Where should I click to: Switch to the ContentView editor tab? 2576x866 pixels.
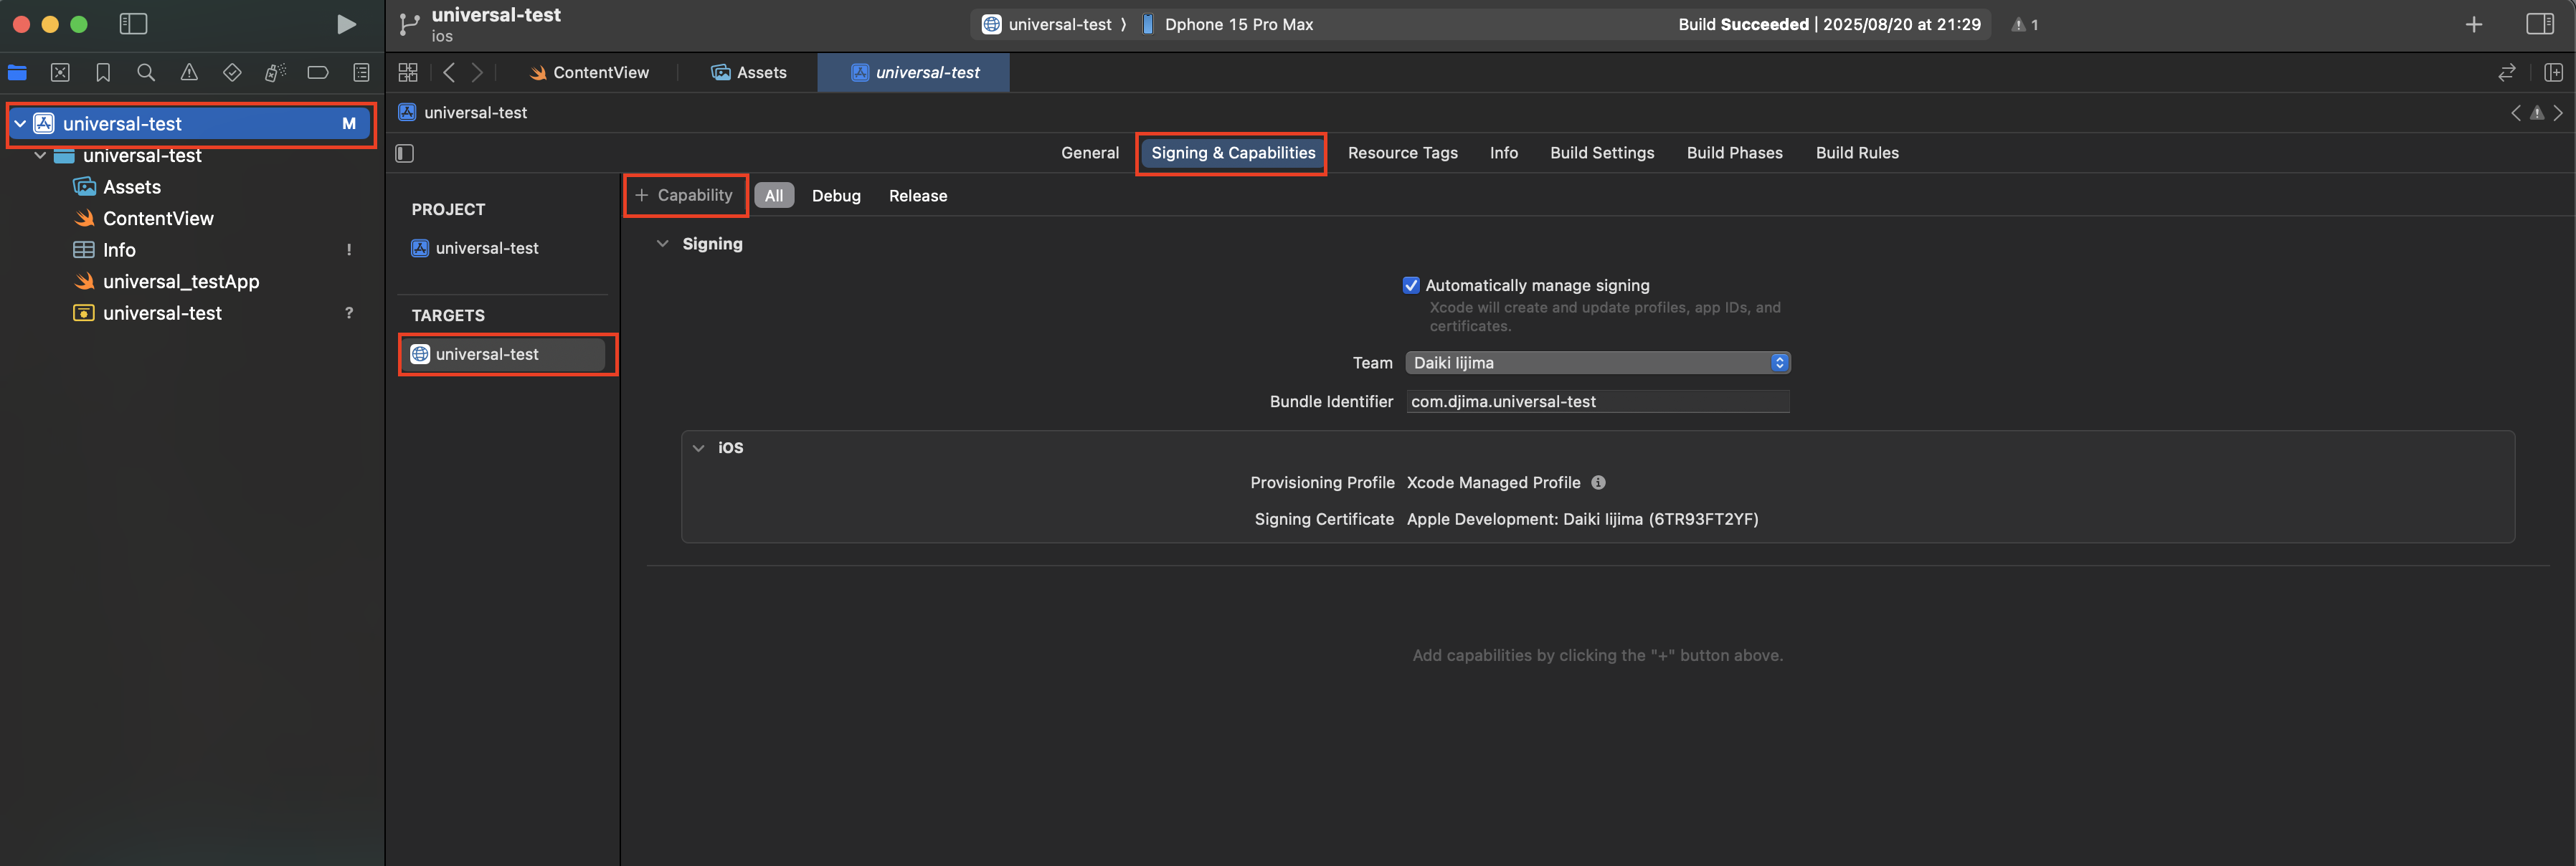coord(589,72)
